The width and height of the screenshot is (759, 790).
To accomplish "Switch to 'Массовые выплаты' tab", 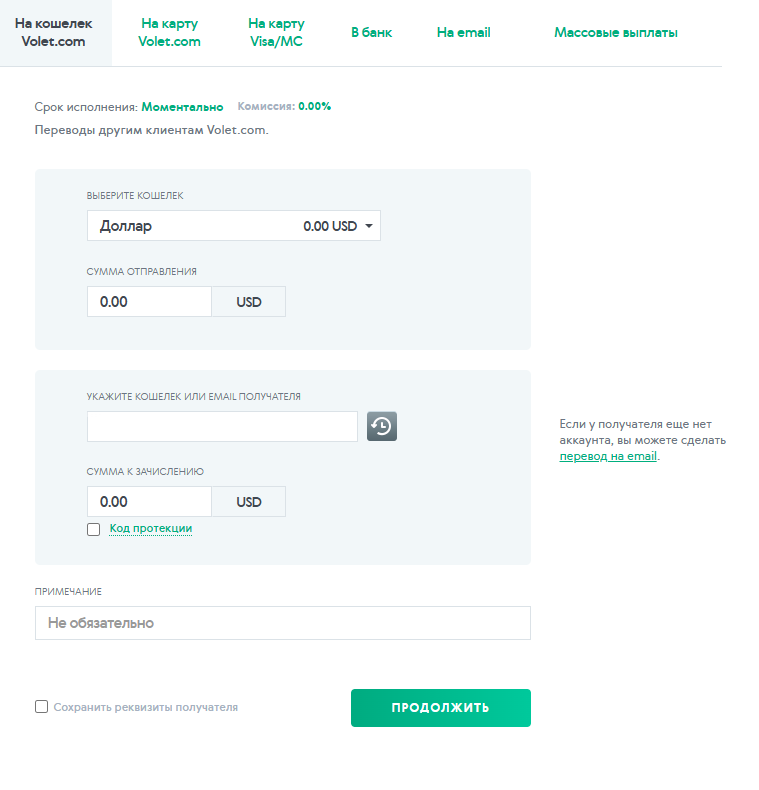I will [615, 32].
